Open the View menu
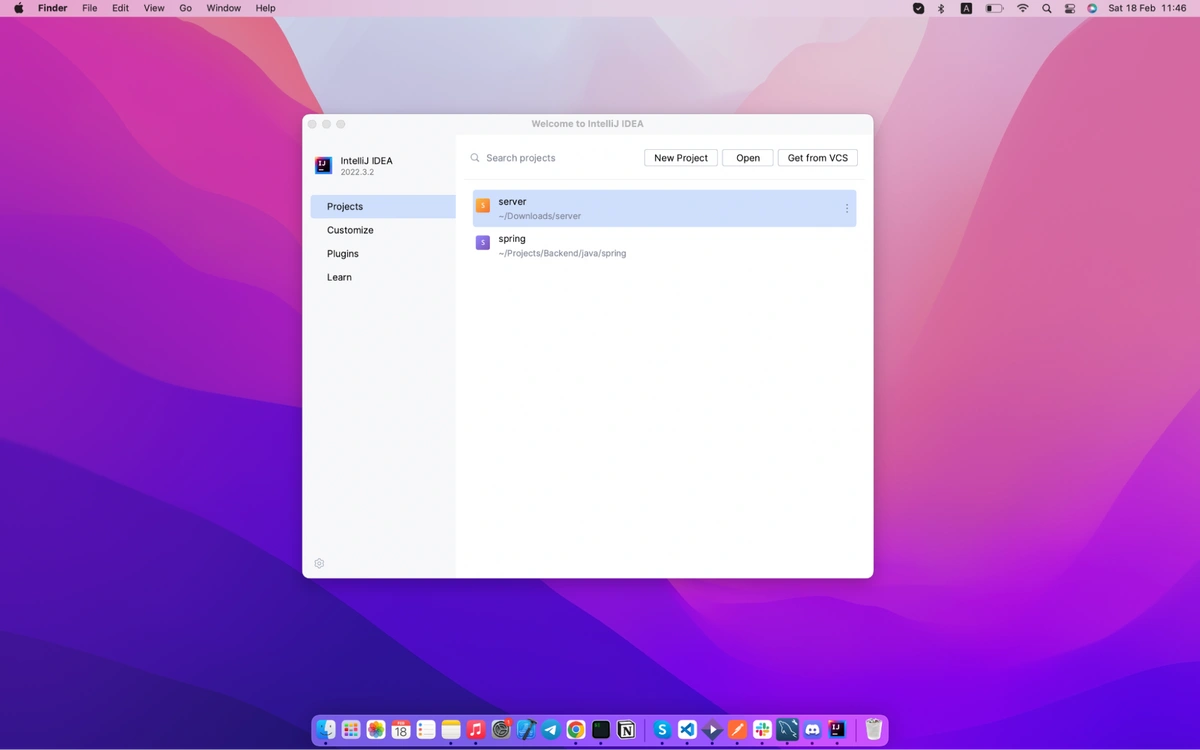 (154, 8)
